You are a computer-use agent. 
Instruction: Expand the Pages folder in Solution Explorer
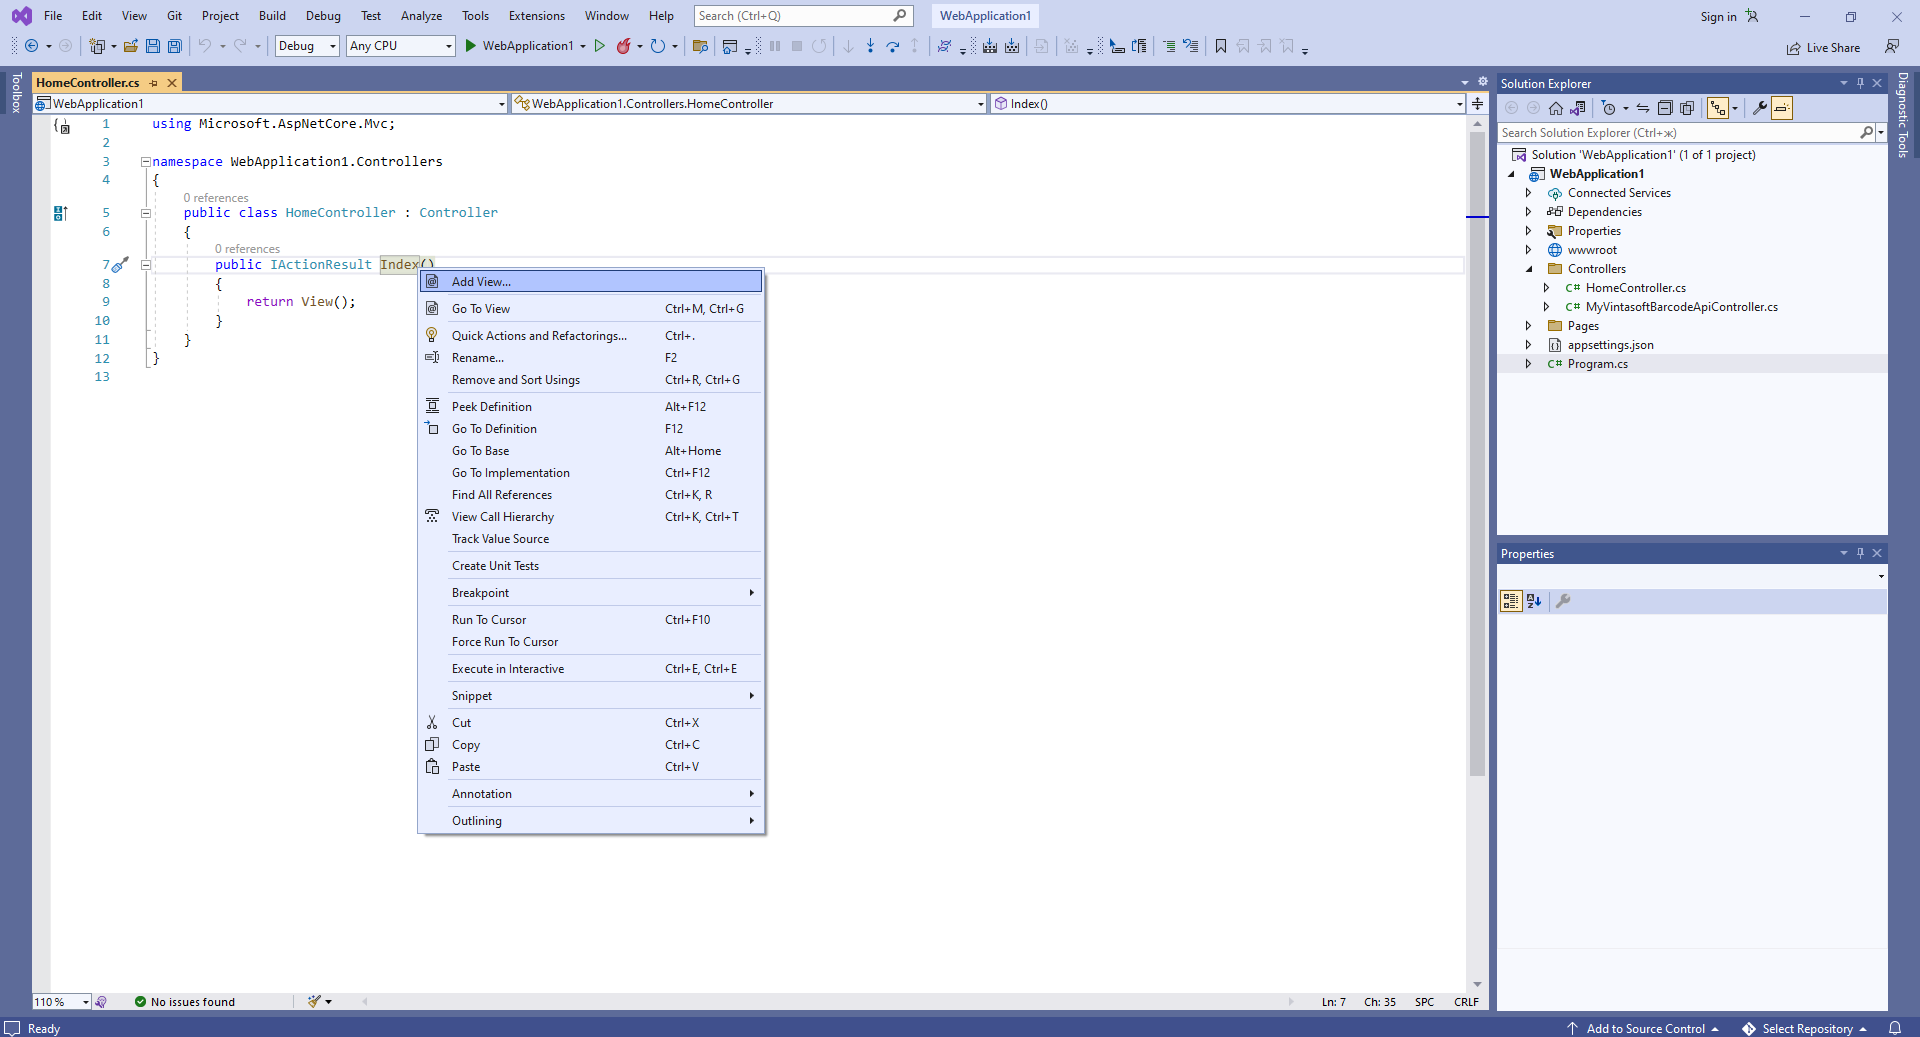click(1528, 326)
